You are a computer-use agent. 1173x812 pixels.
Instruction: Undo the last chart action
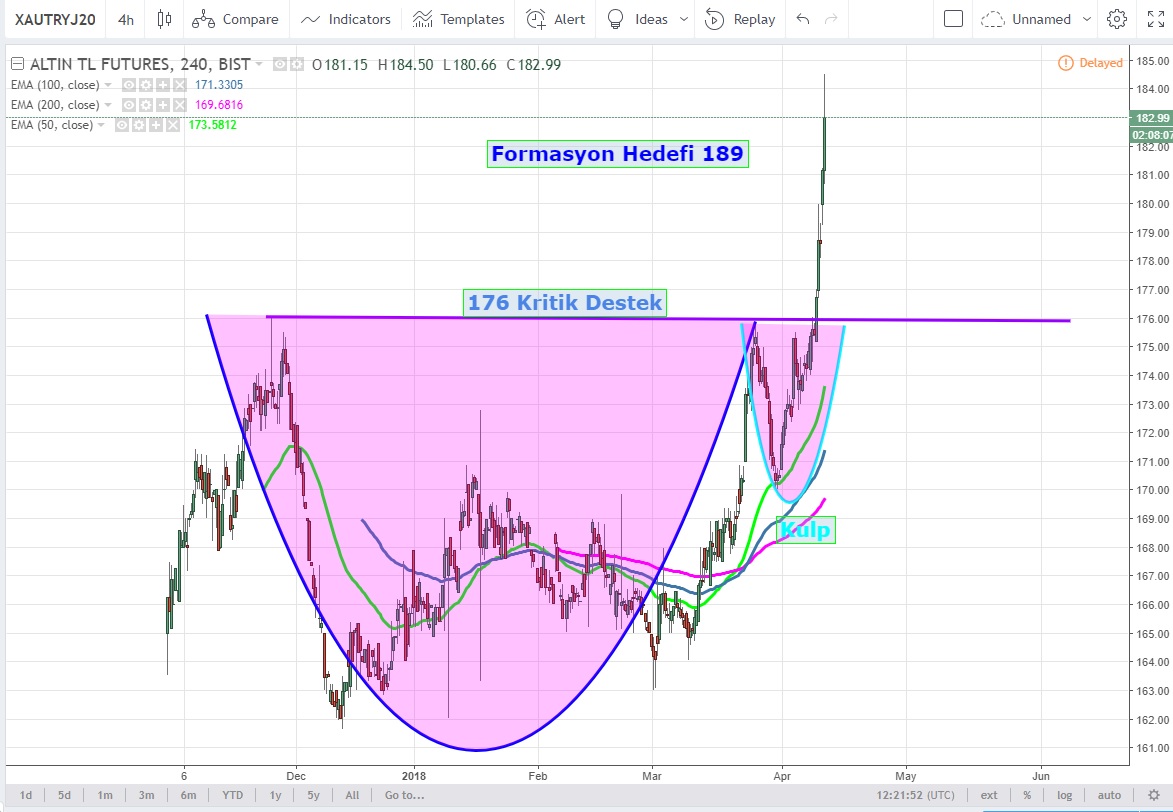tap(802, 19)
